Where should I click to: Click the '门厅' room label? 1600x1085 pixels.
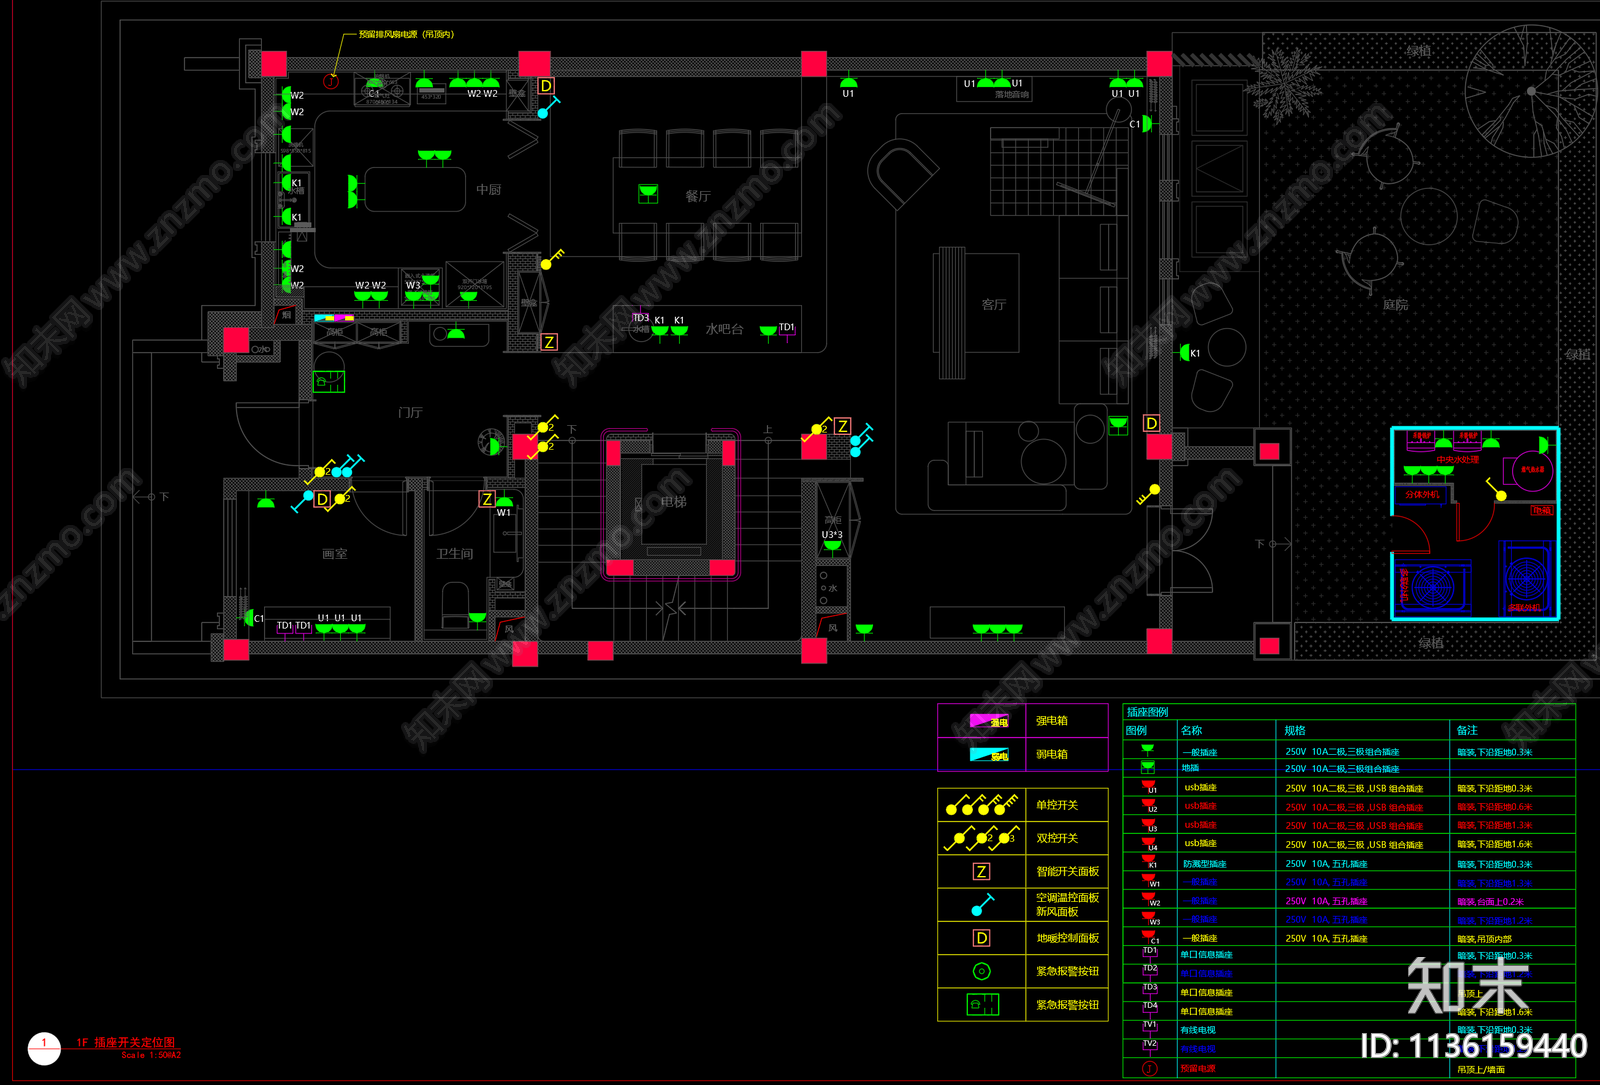[410, 412]
